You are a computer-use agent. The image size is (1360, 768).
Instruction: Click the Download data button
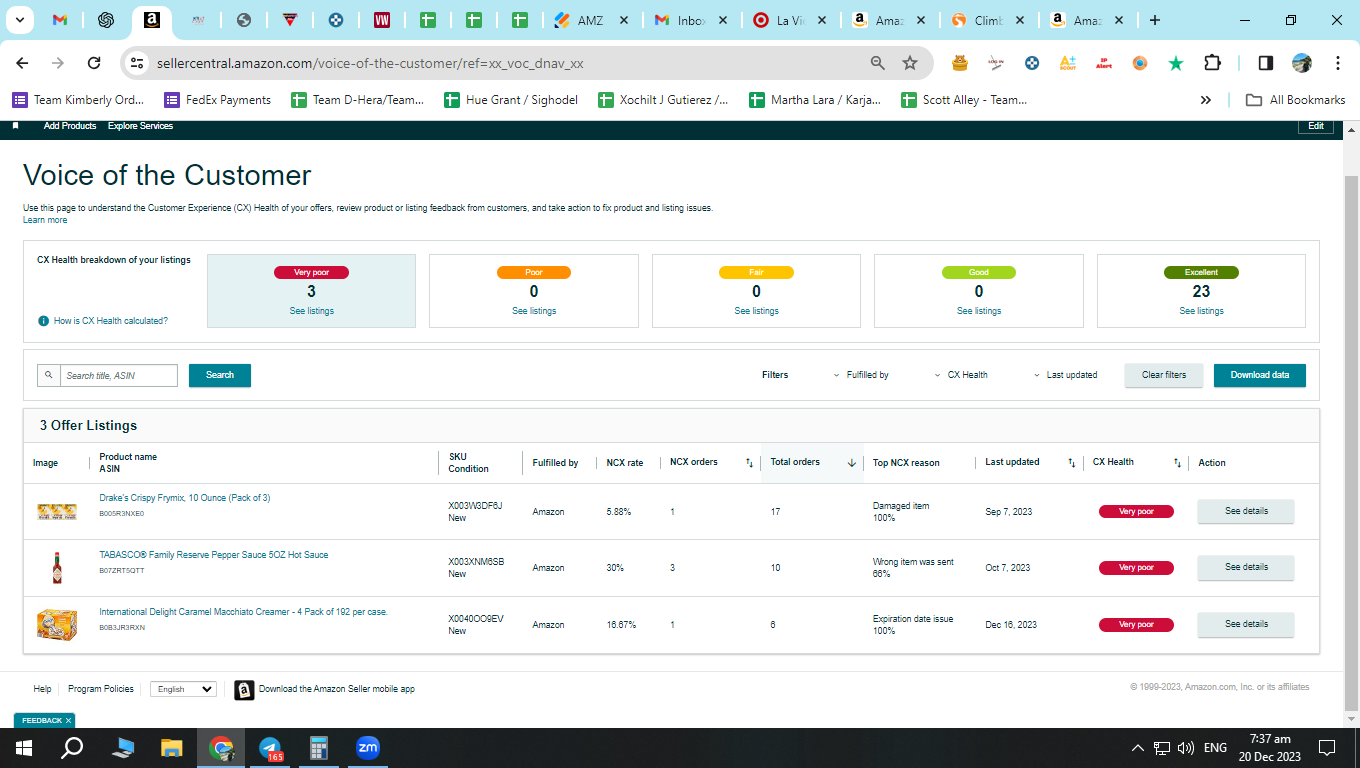[1260, 375]
